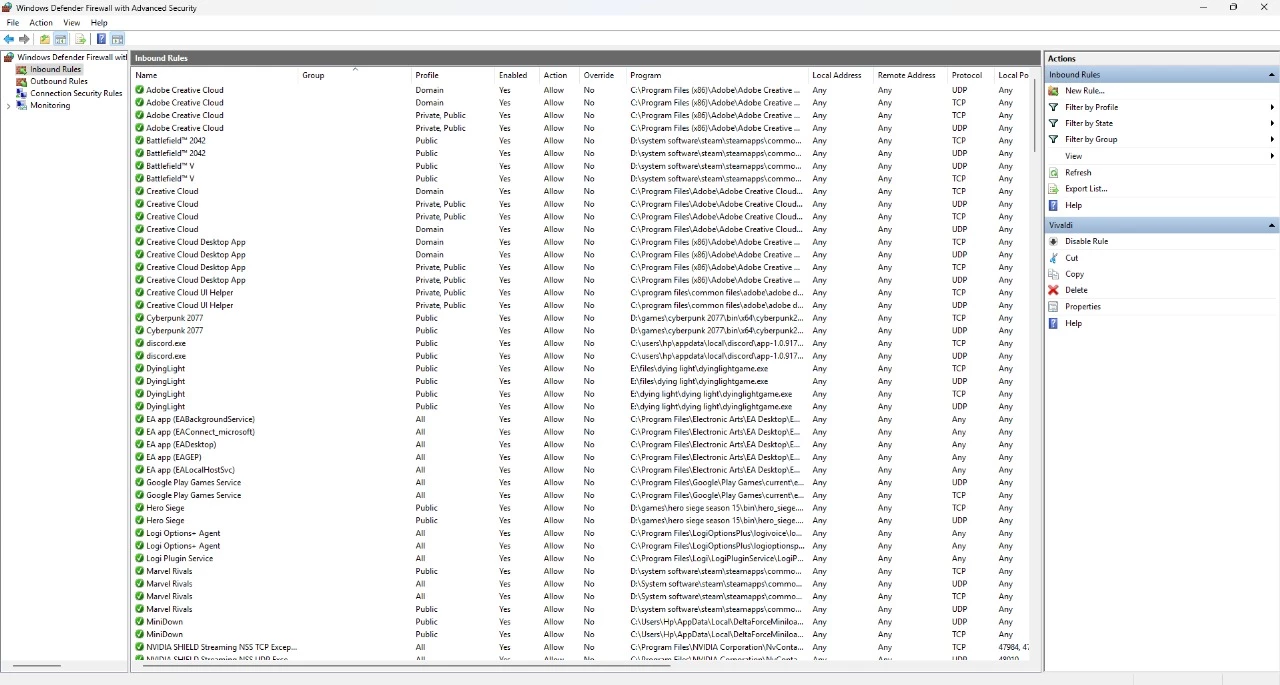
Task: Click green check icon of EA app (EAGEP)
Action: [x=140, y=457]
